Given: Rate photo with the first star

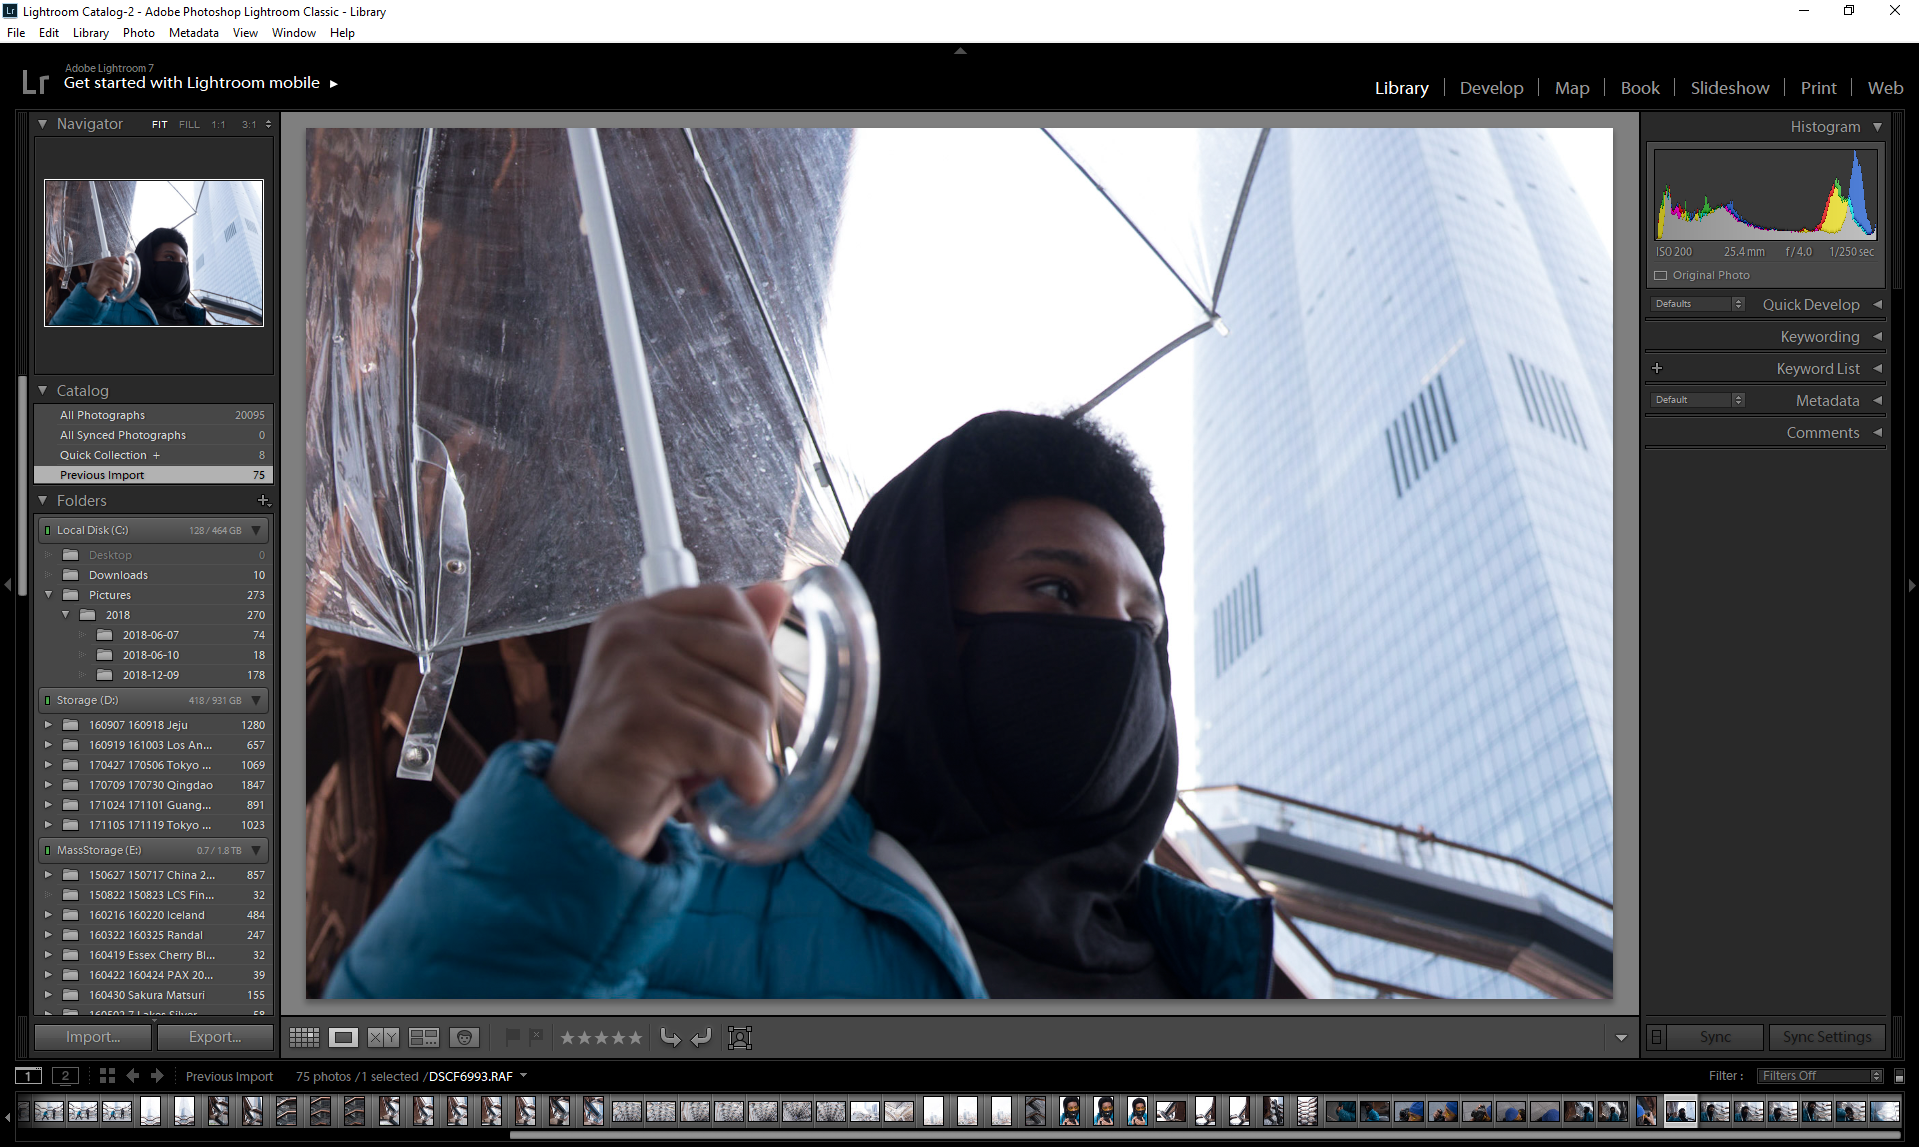Looking at the screenshot, I should tap(568, 1038).
